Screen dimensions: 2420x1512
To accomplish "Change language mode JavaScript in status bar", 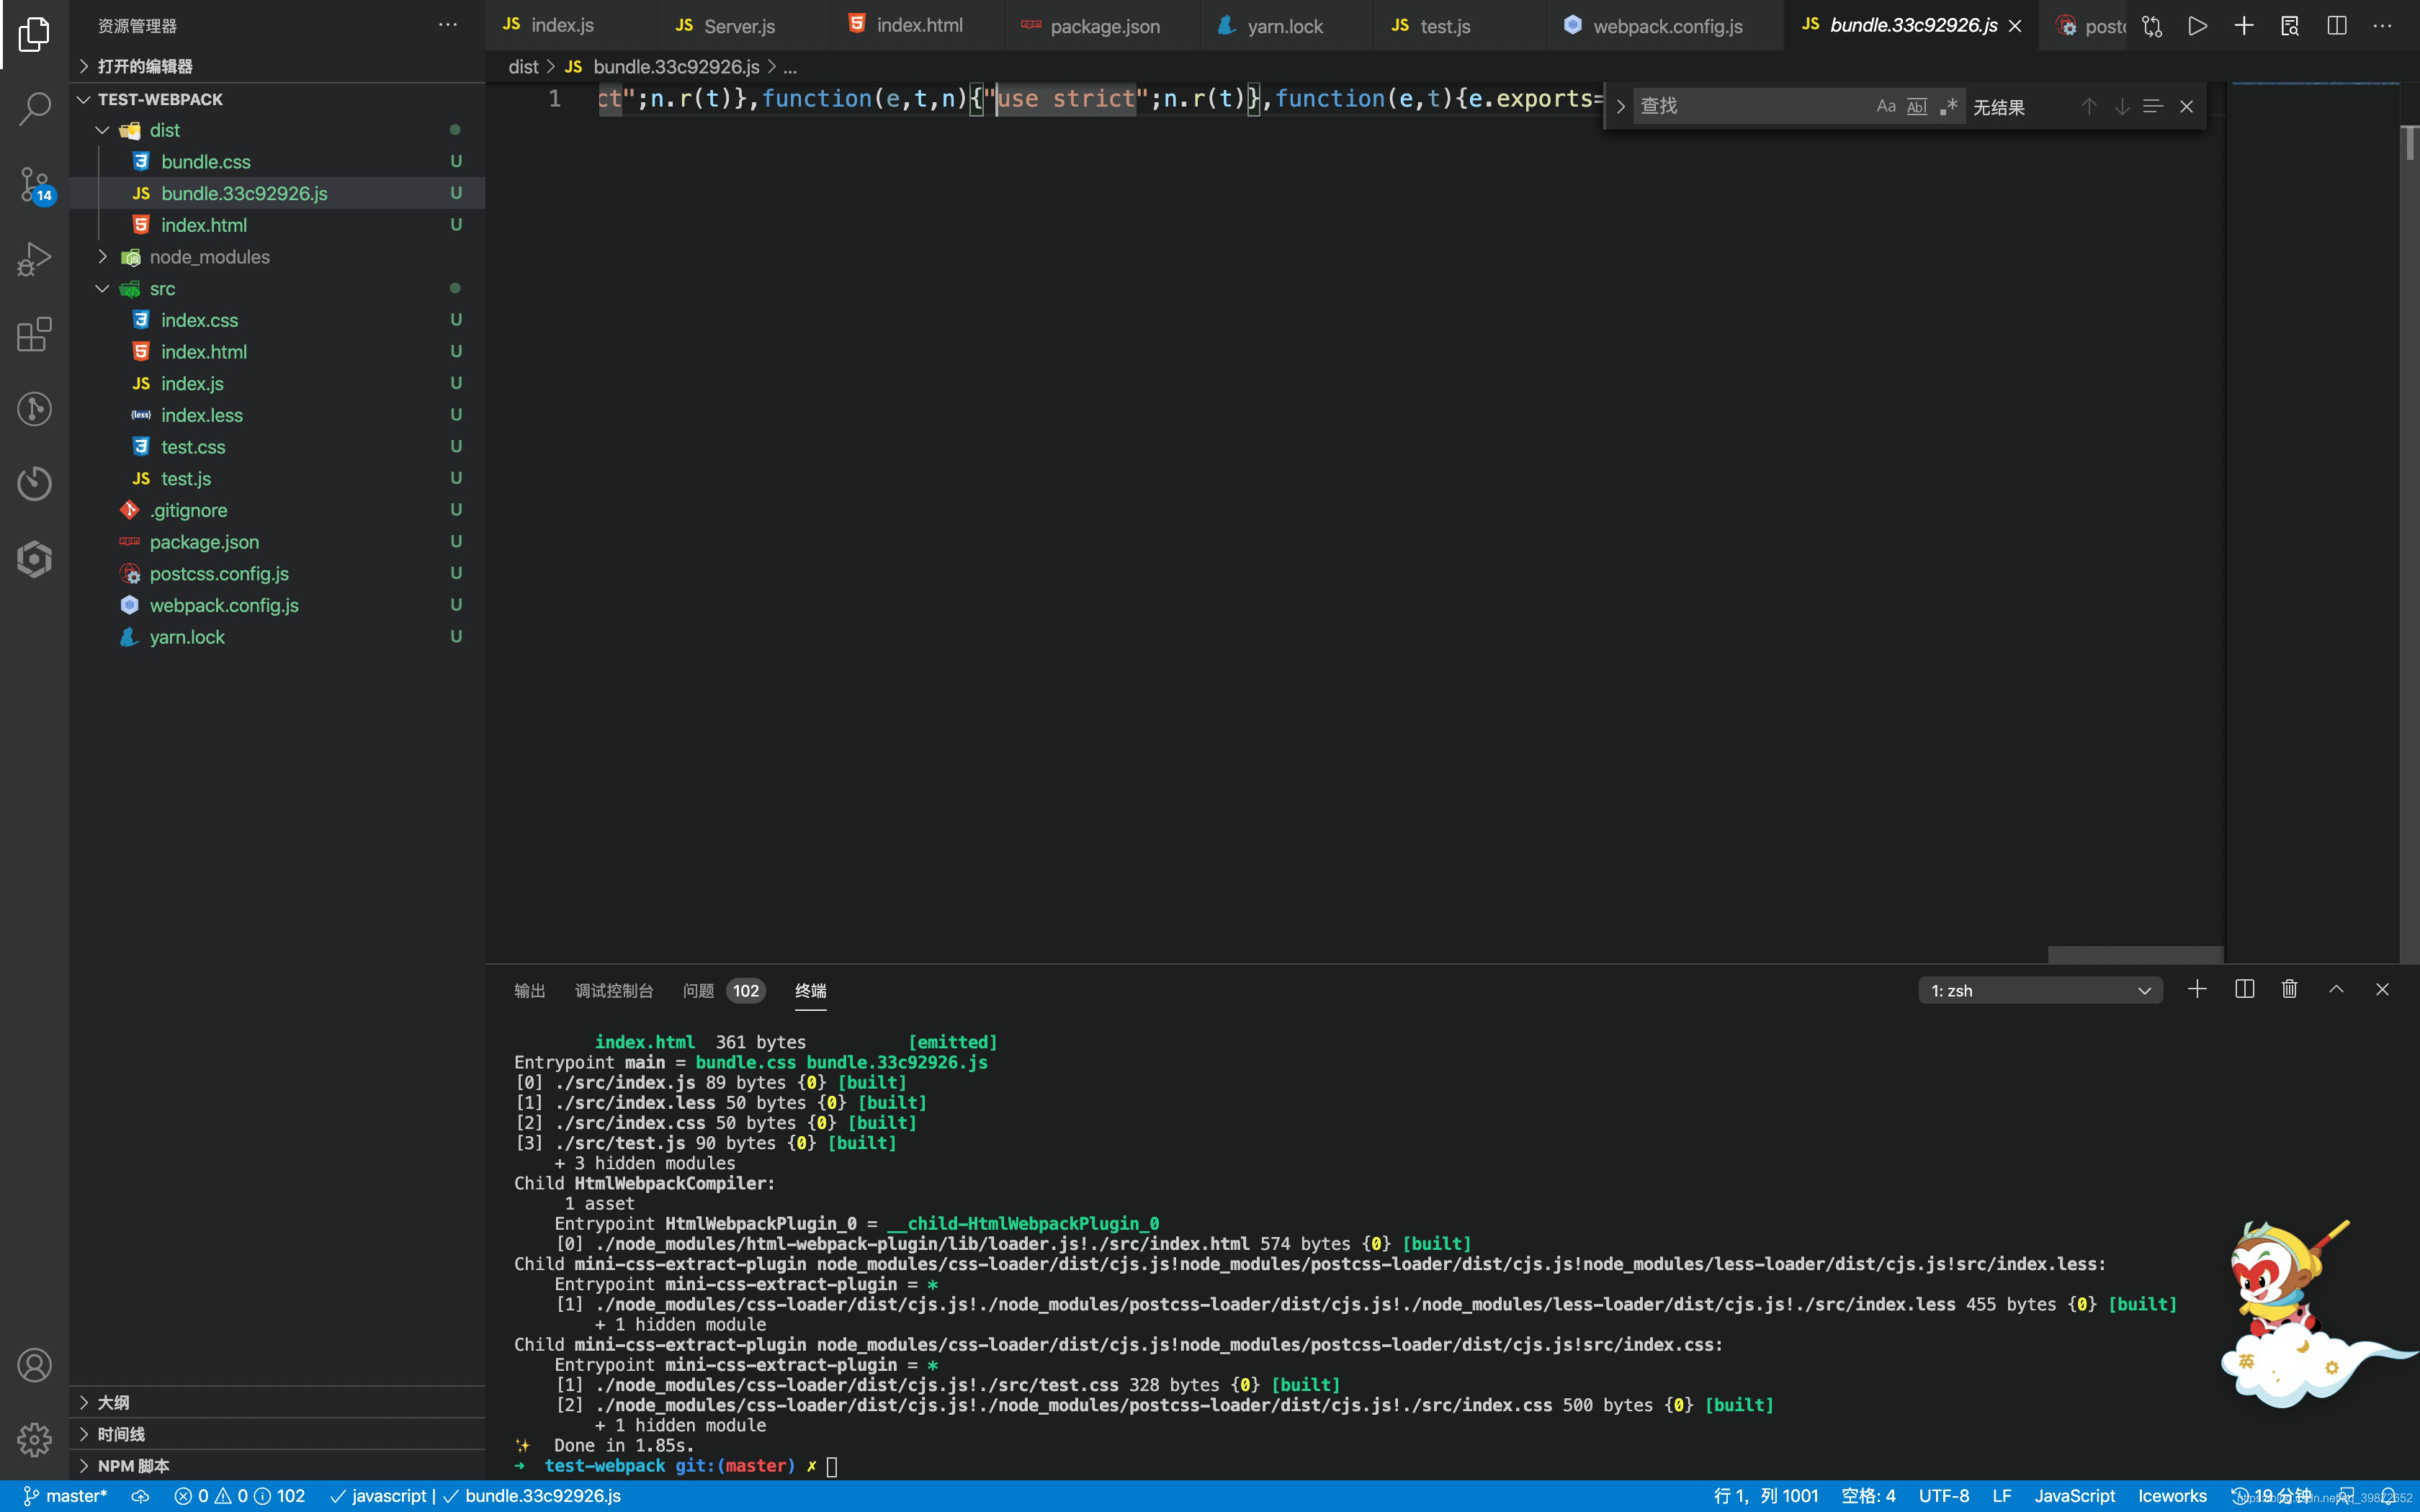I will click(2074, 1496).
